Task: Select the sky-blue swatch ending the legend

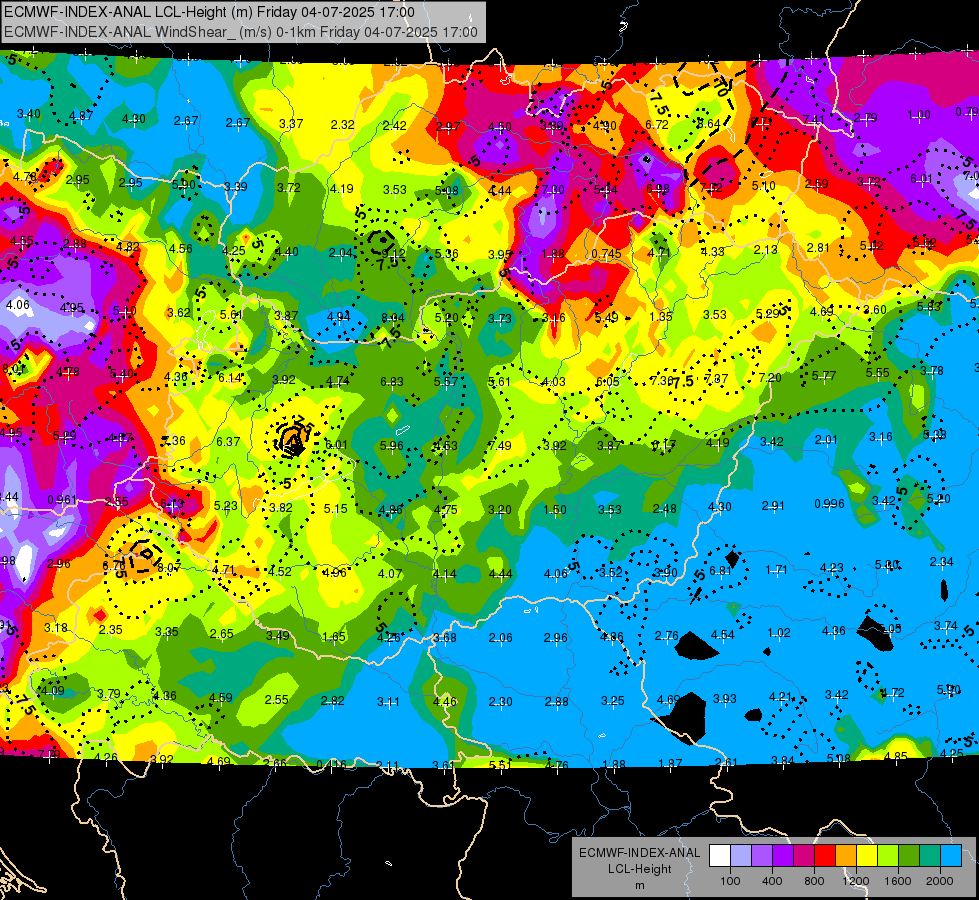Action: click(x=951, y=855)
